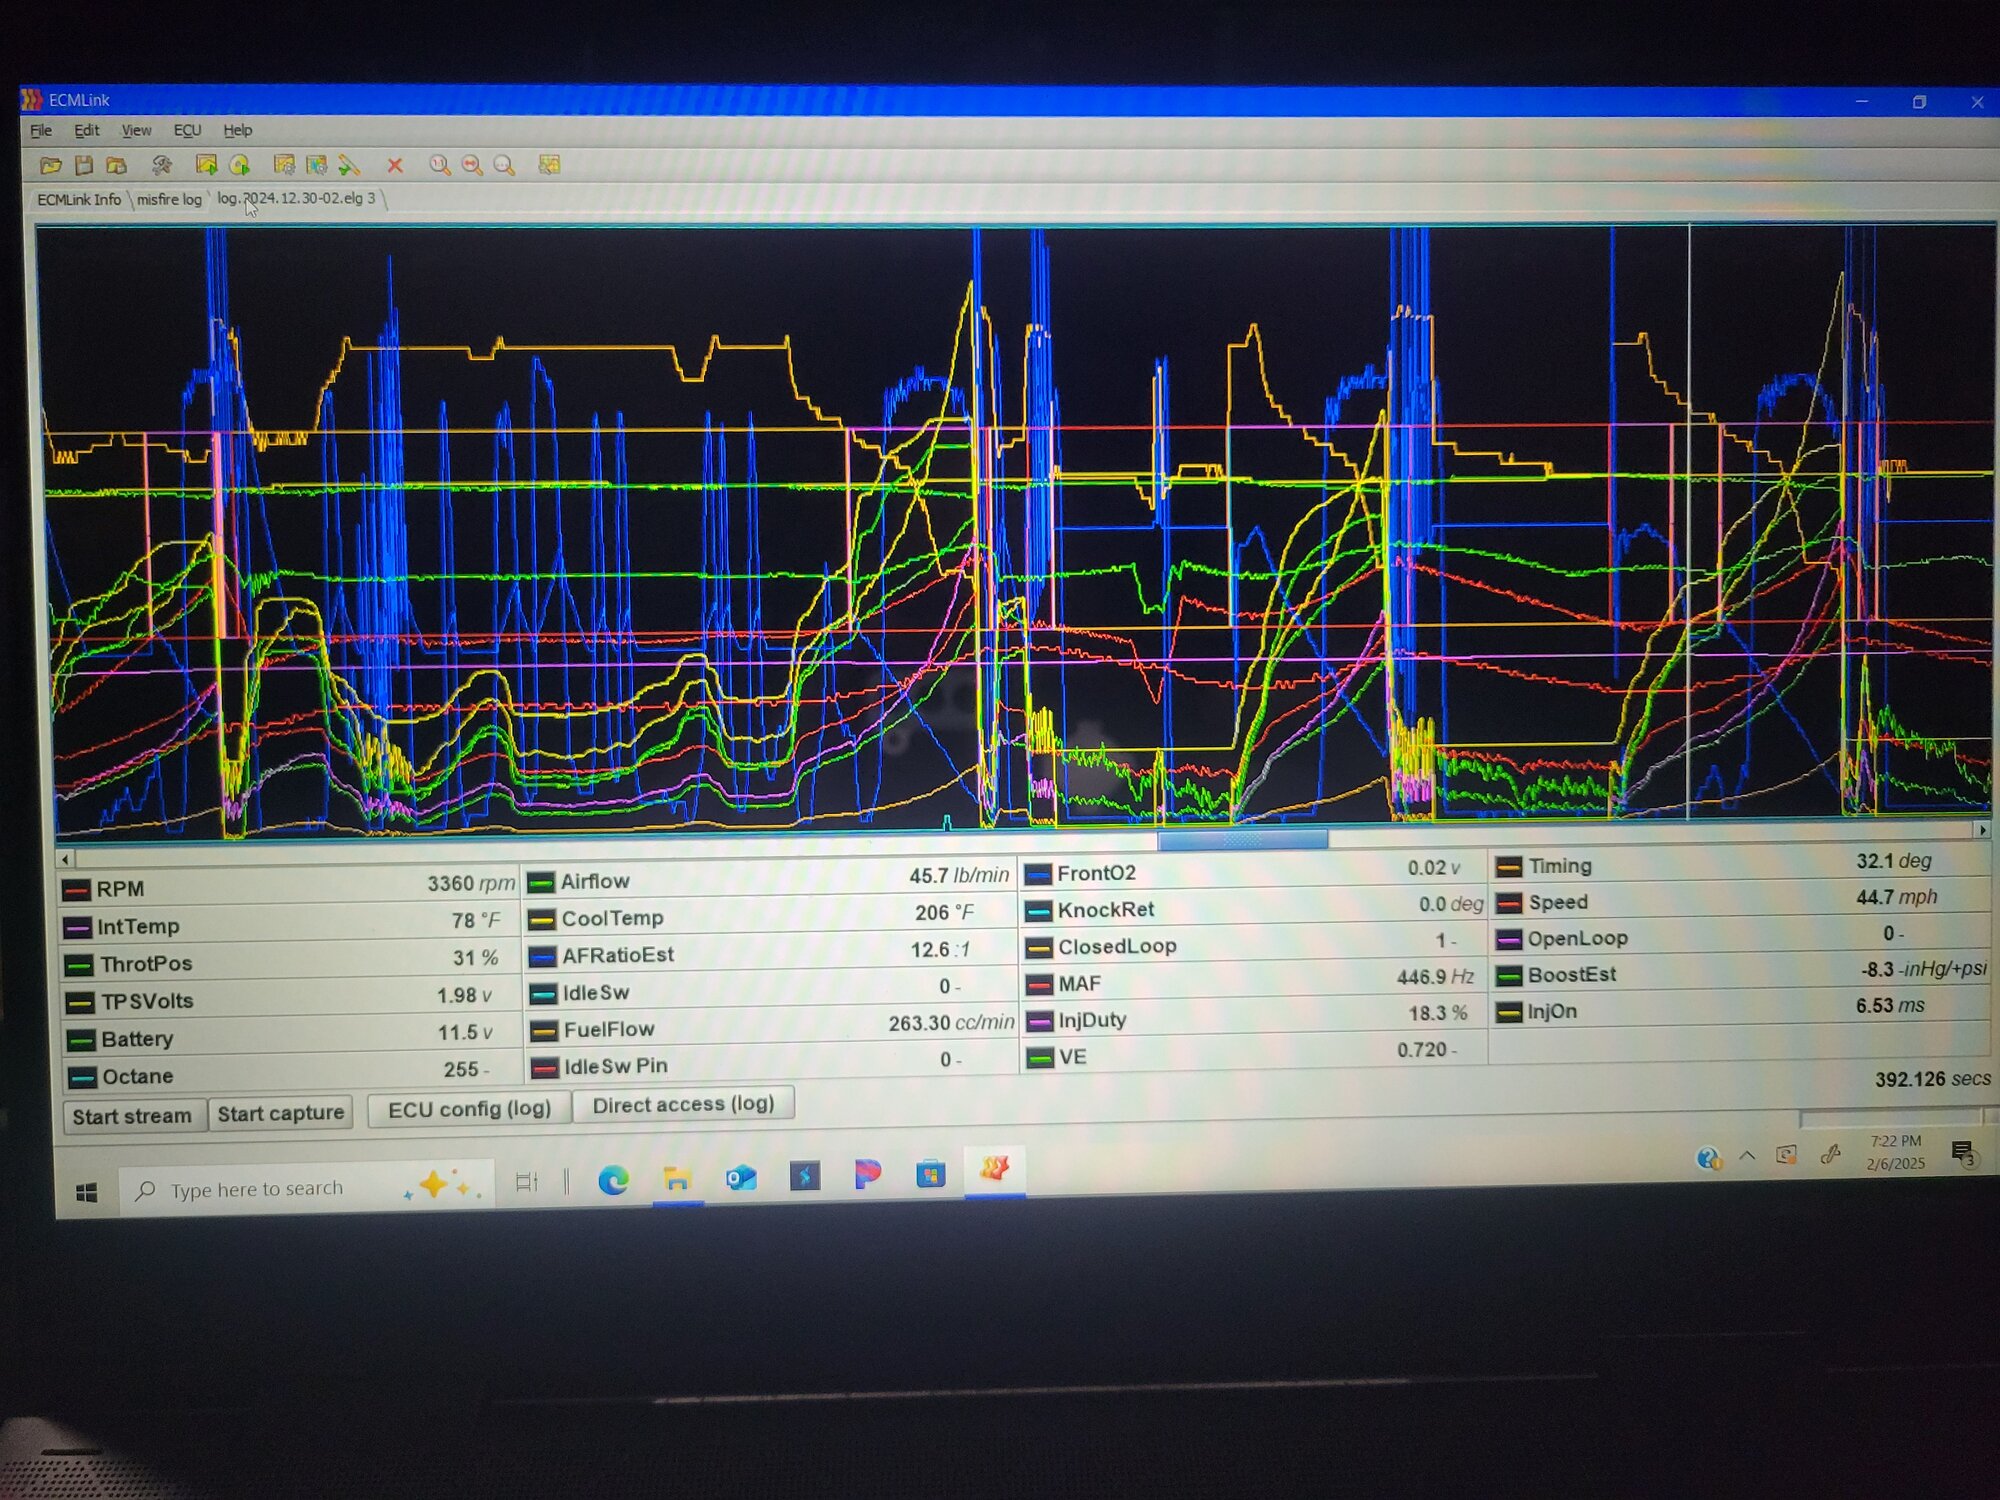
Task: Delete with the red X icon
Action: tap(395, 165)
